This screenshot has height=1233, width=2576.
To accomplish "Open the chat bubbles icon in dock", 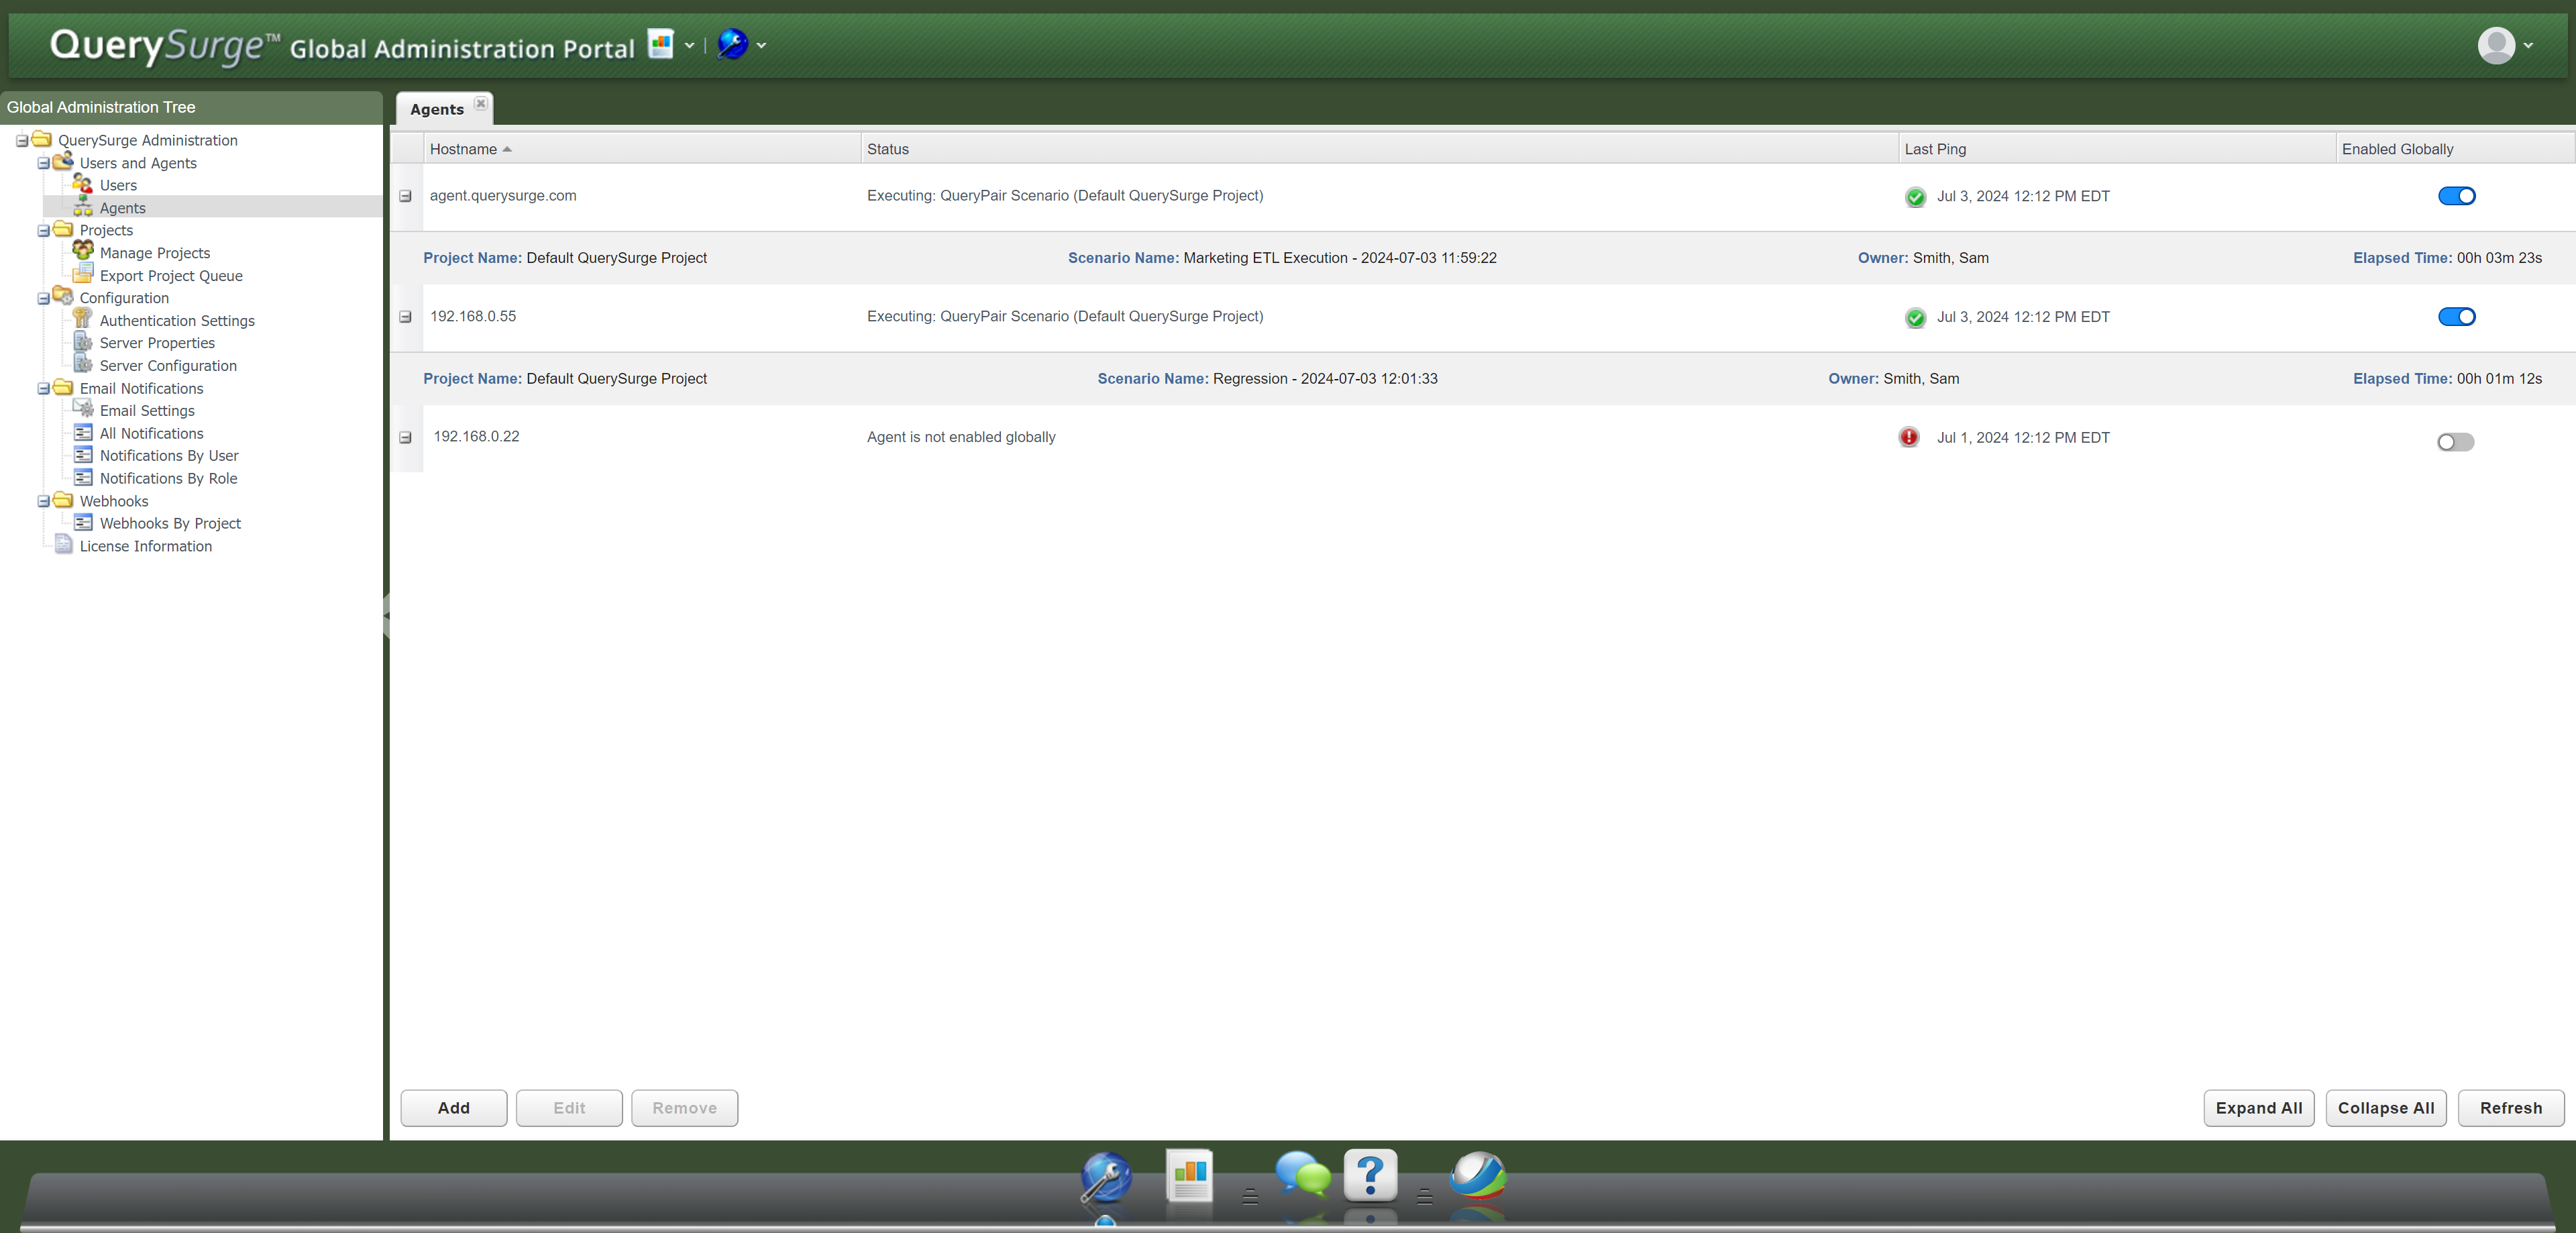I will tap(1303, 1174).
